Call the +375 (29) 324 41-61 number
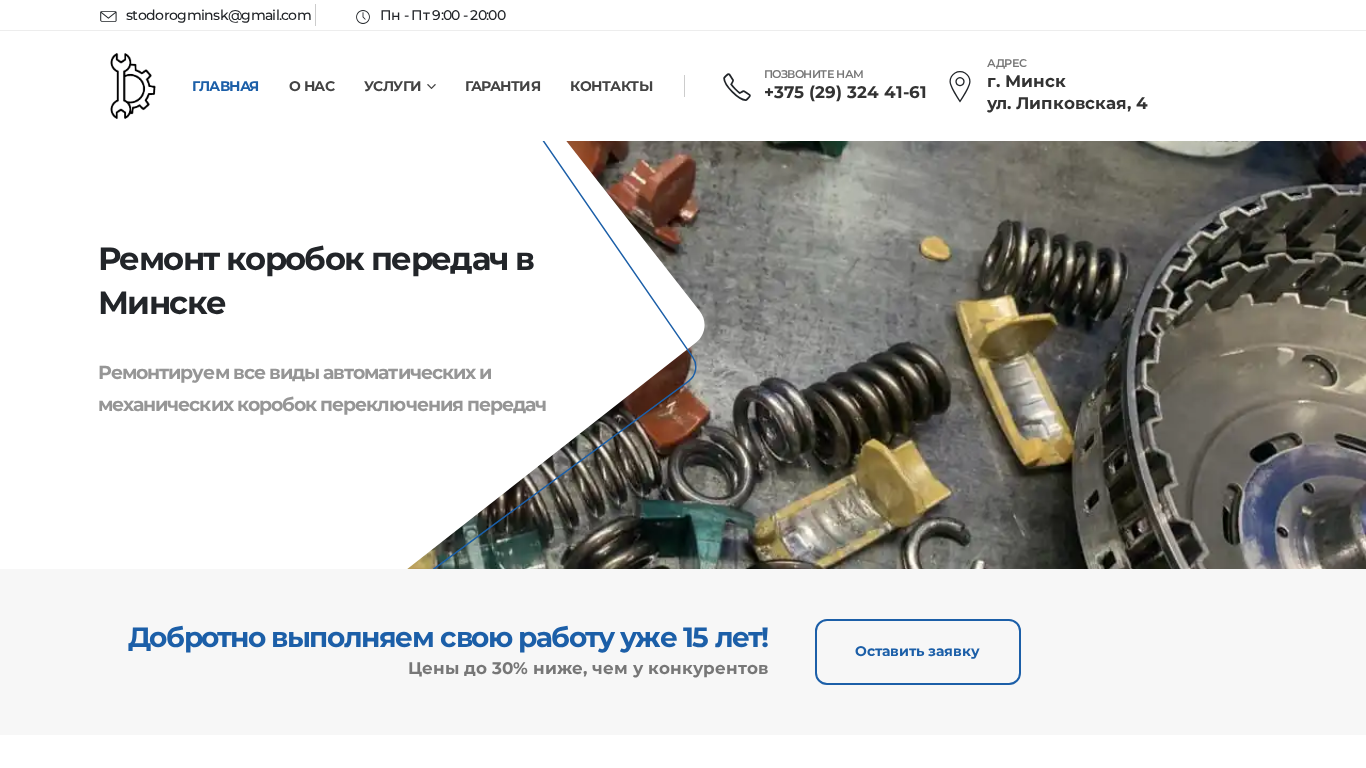Viewport: 1366px width, 768px height. click(x=845, y=92)
